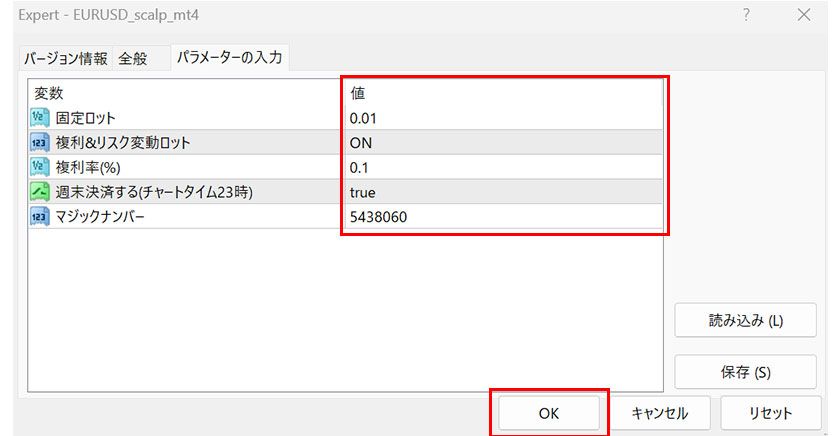The height and width of the screenshot is (436, 840).
Task: Click the double-type icon beside 複利率(%)
Action: coord(40,167)
